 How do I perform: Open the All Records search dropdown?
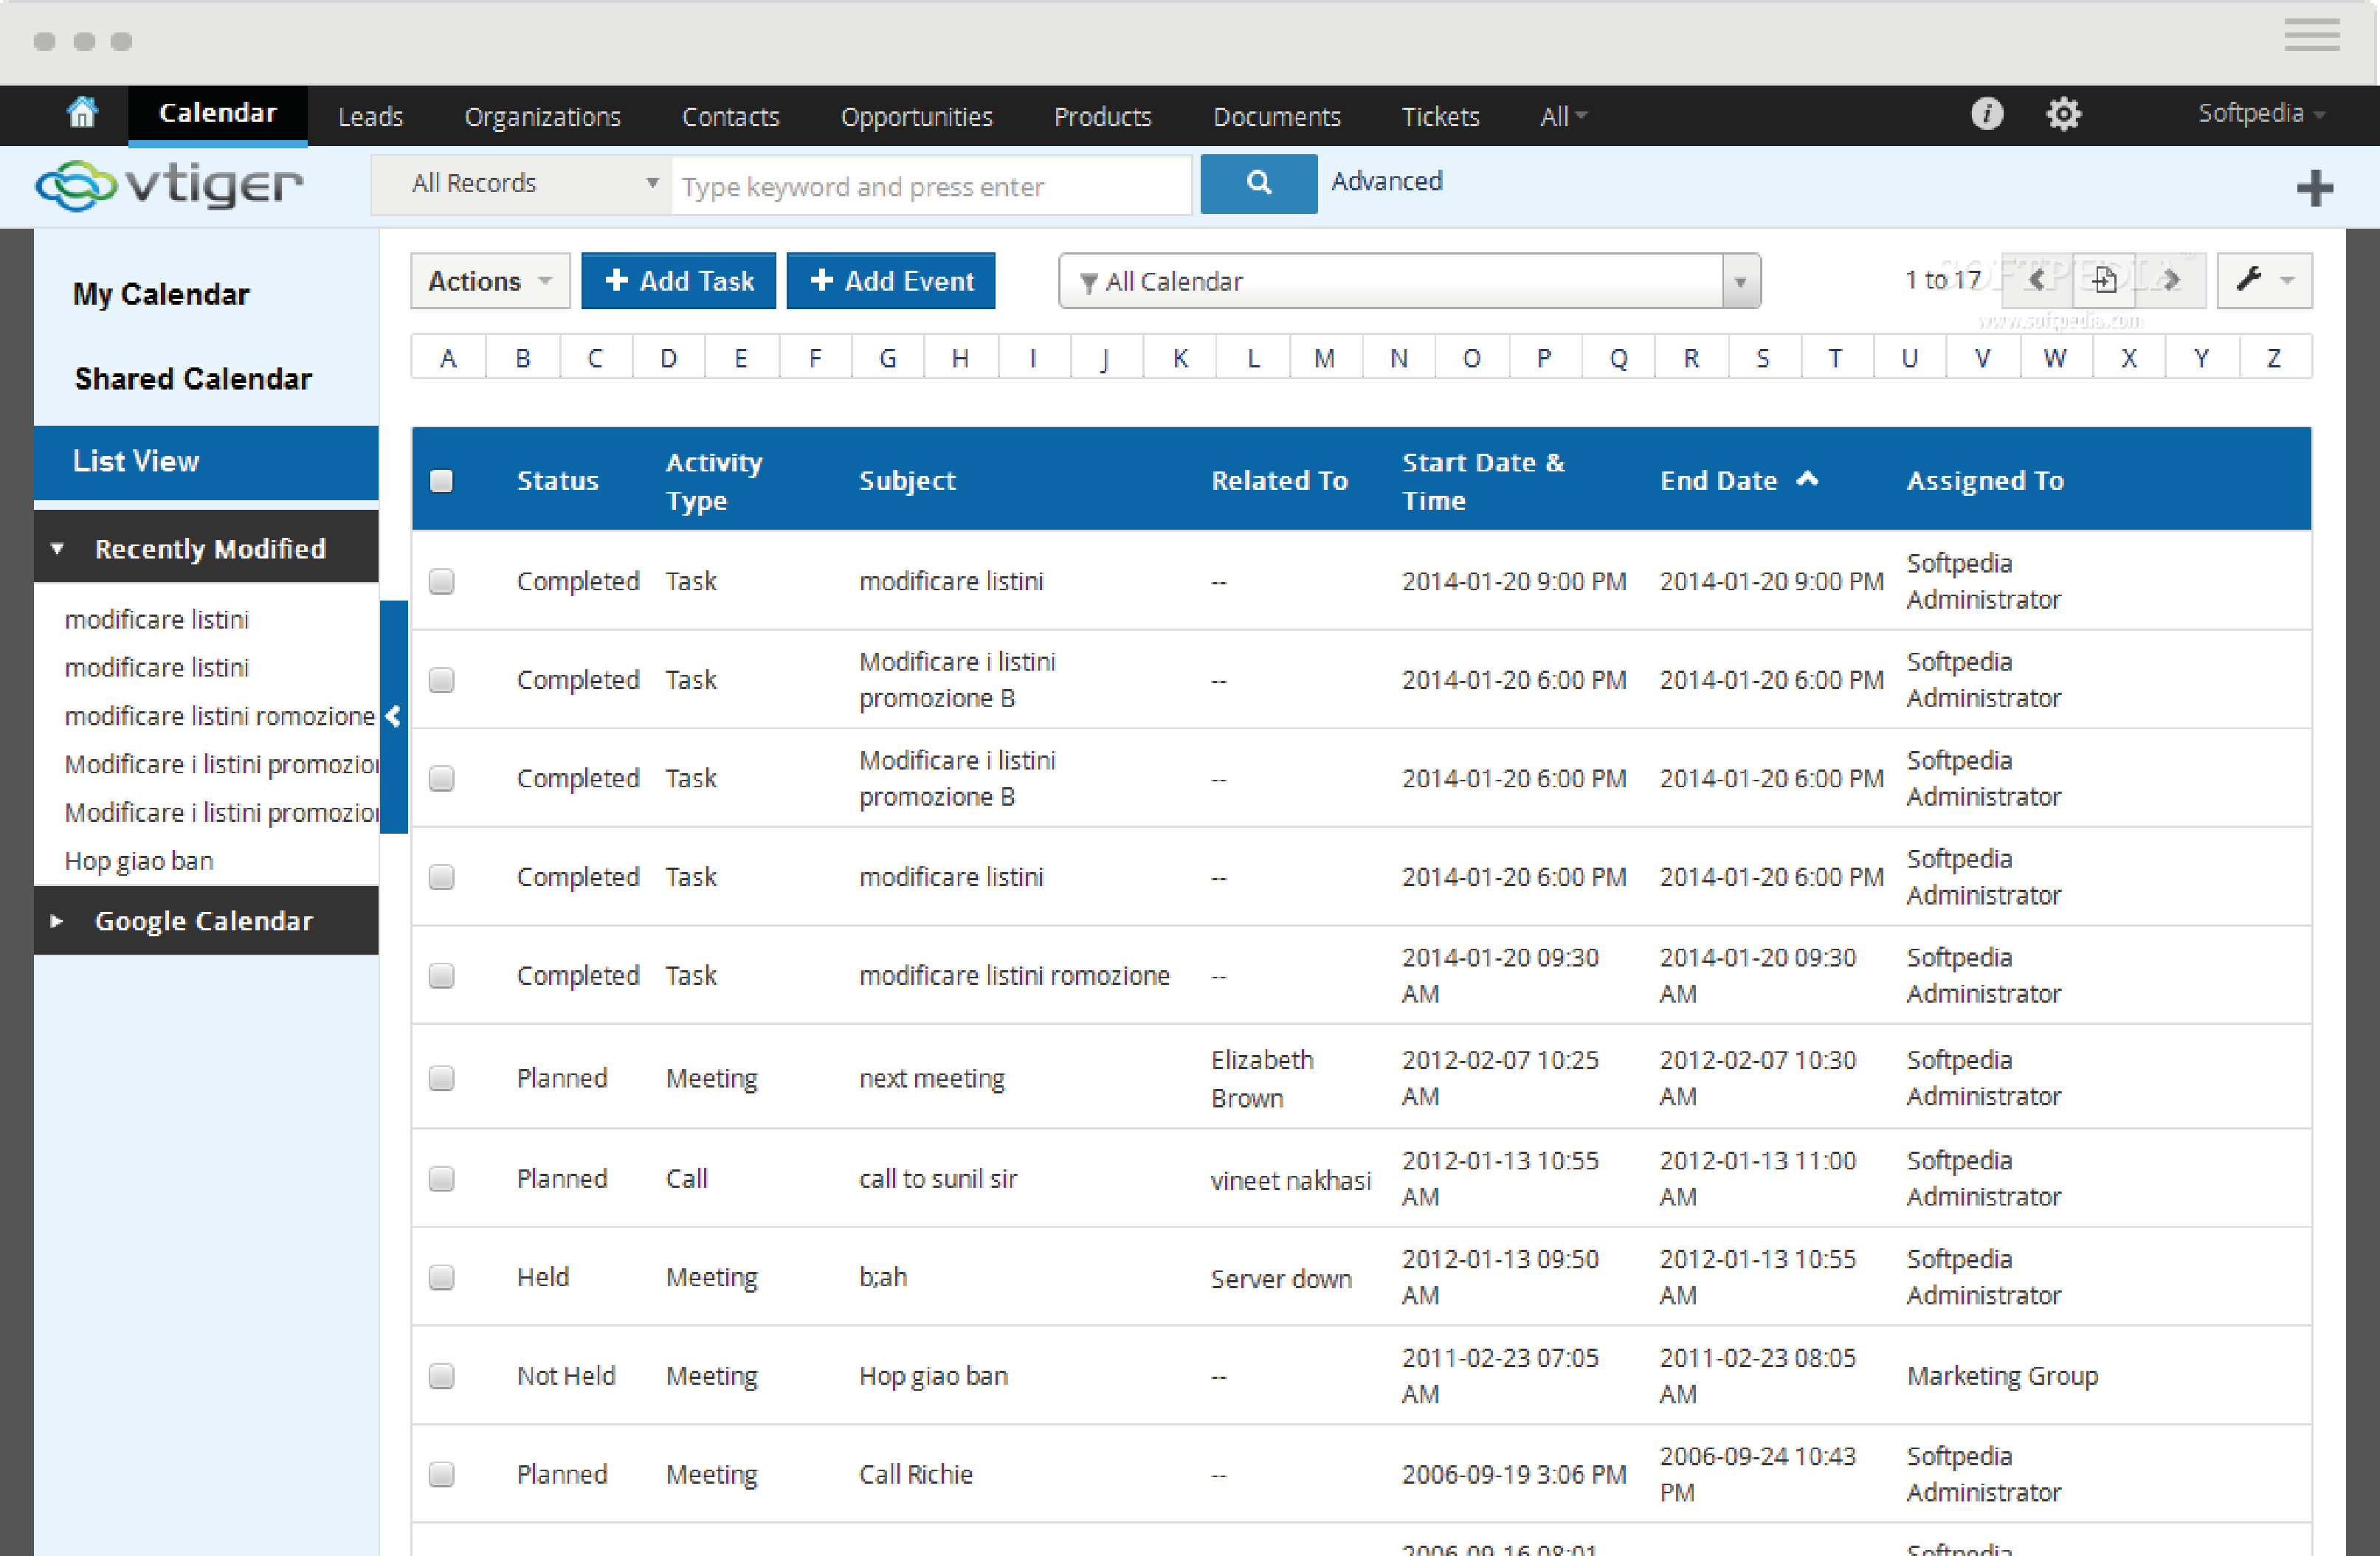click(x=522, y=184)
